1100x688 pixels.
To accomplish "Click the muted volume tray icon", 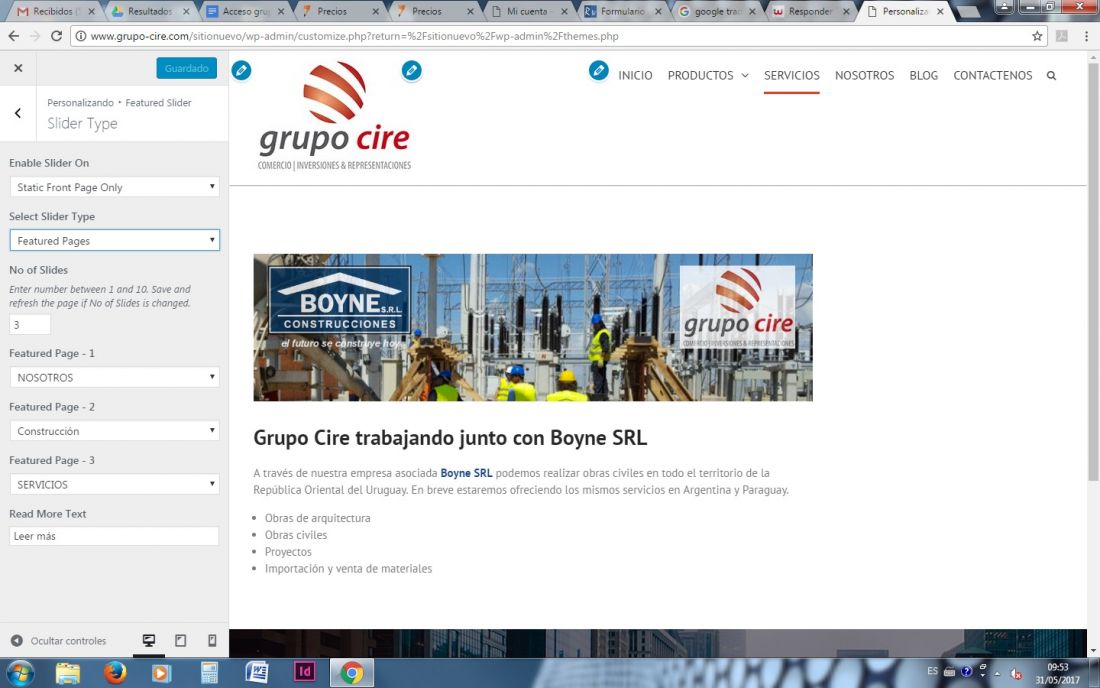I will click(x=1016, y=673).
